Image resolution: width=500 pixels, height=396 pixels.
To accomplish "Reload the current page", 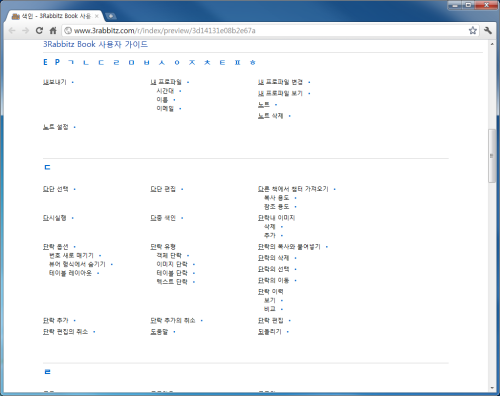I will pos(39,31).
